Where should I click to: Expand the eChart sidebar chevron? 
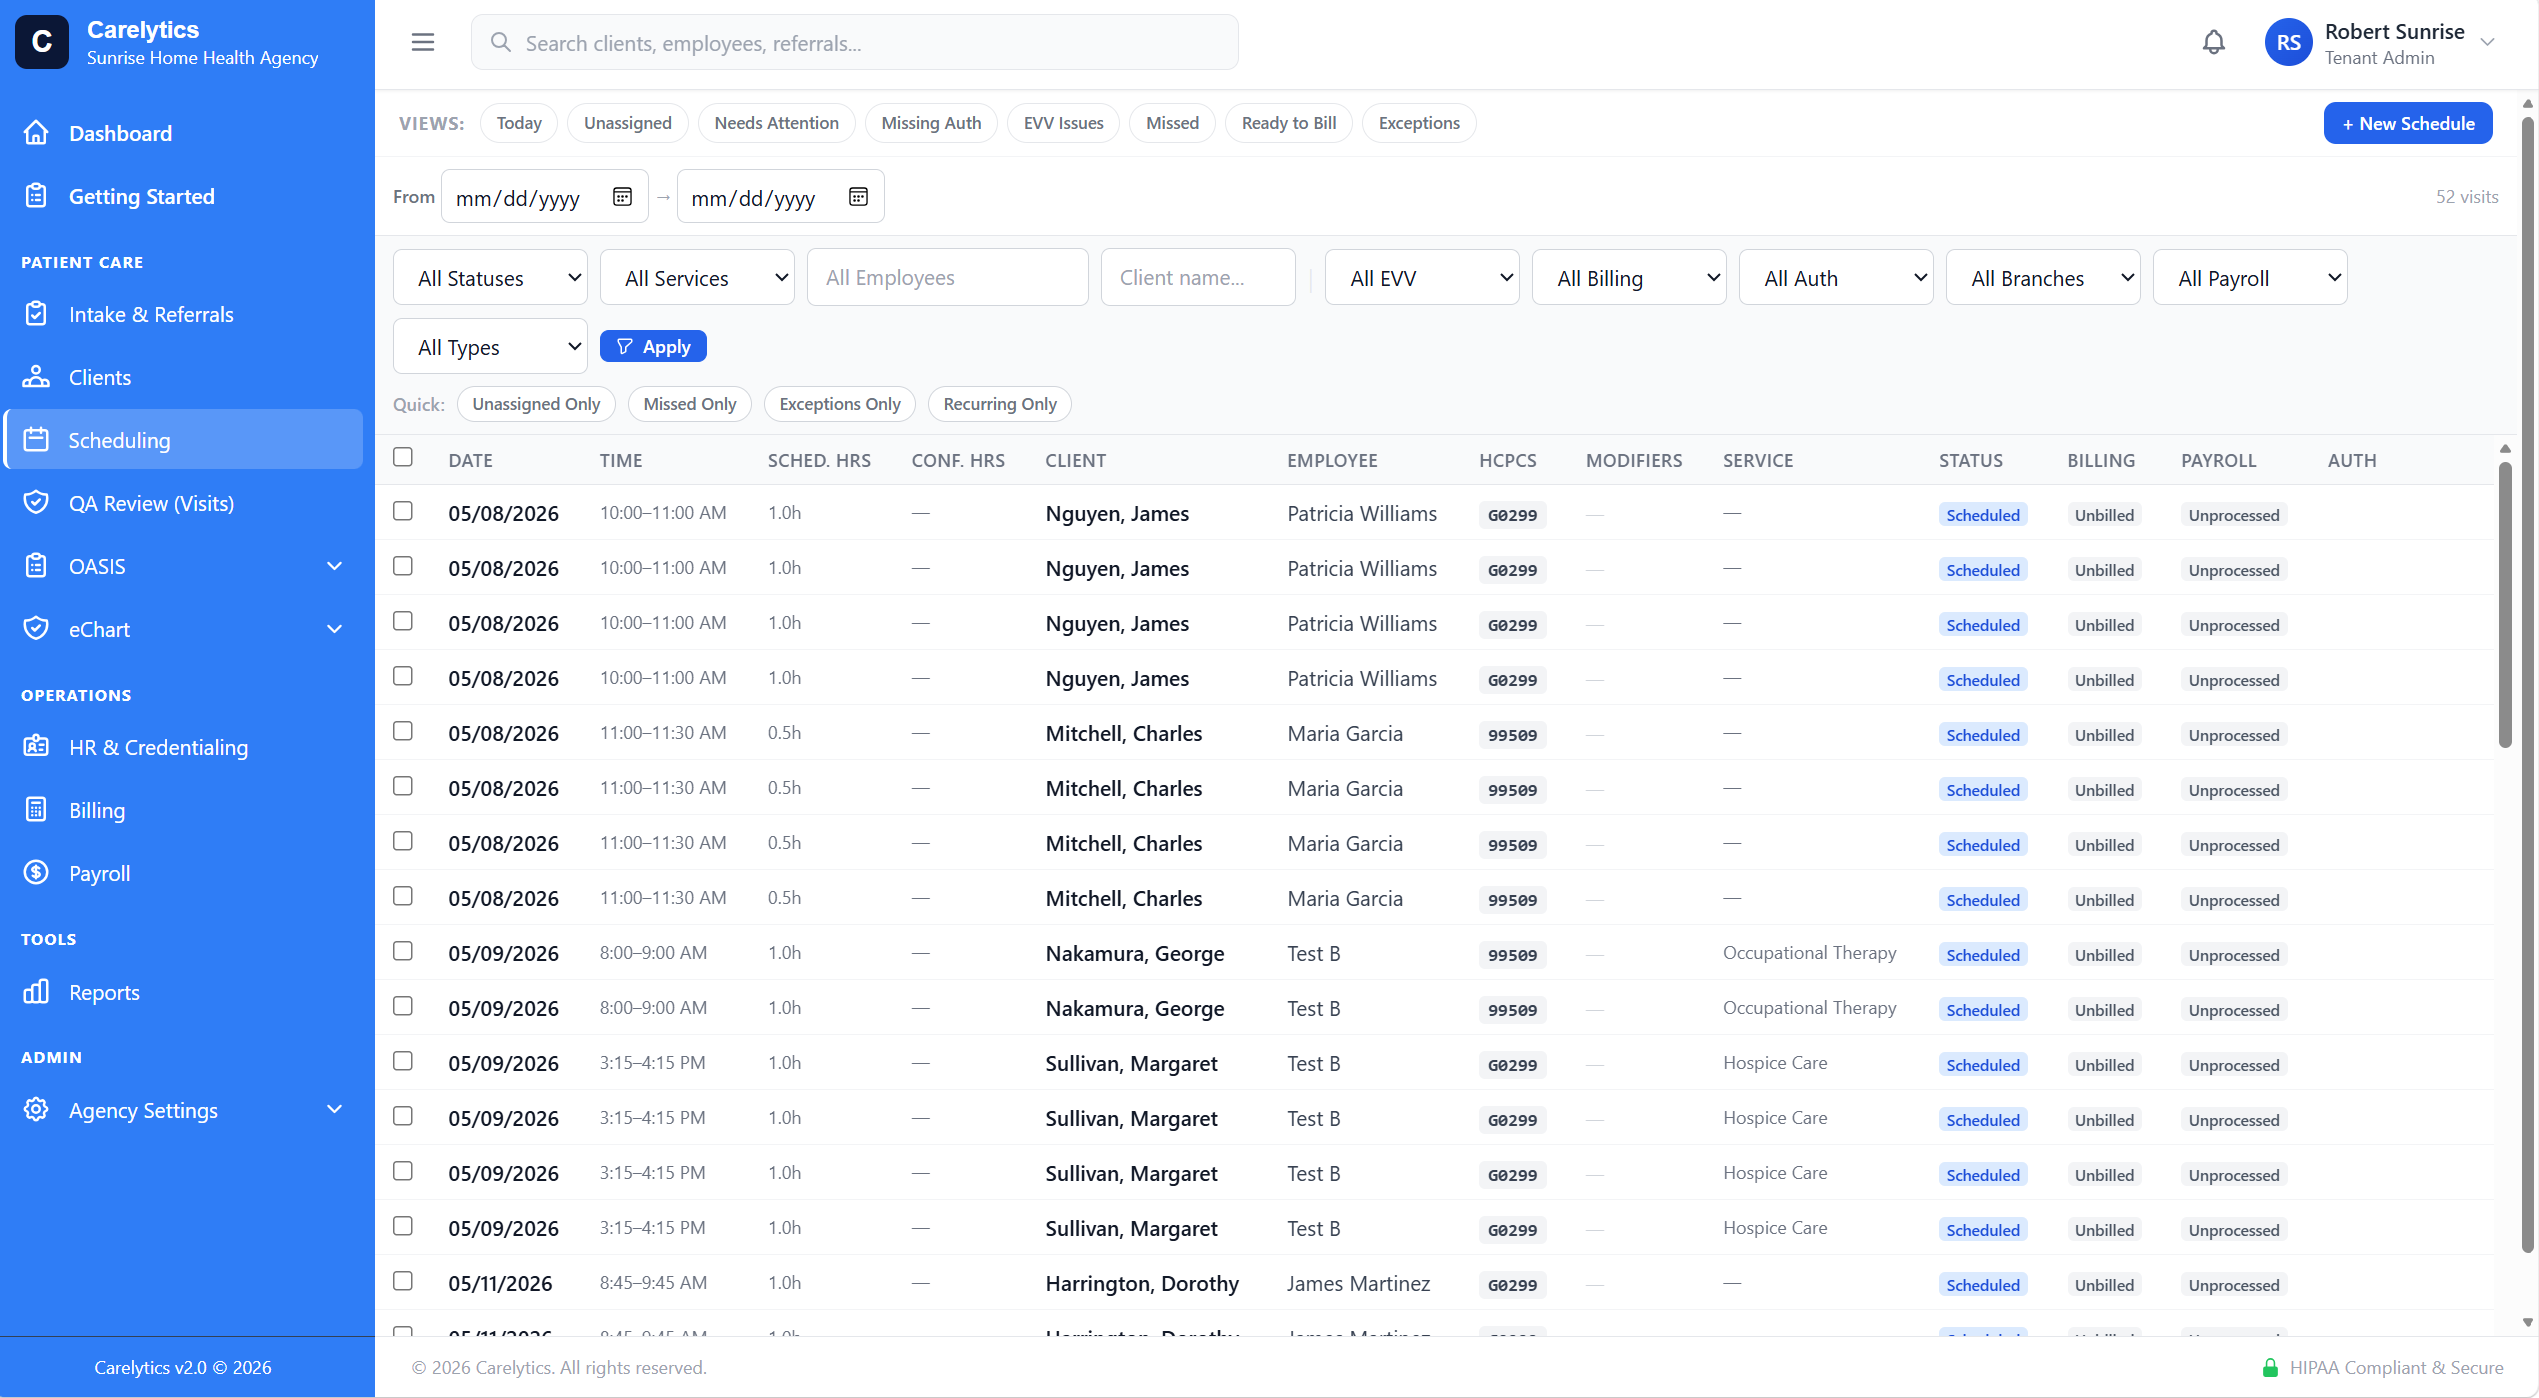(x=335, y=629)
